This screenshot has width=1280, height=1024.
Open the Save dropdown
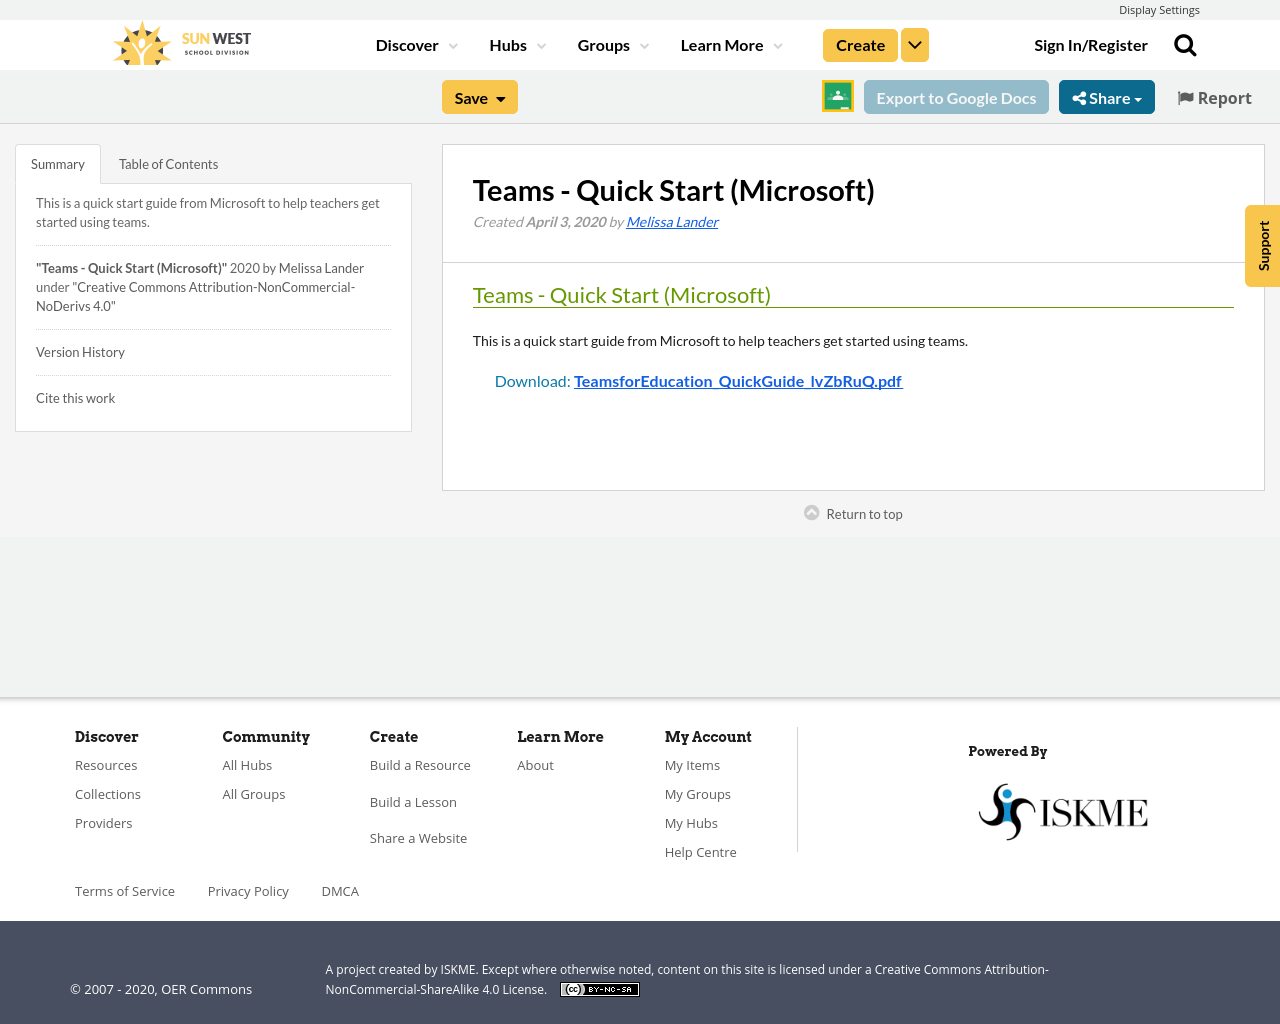point(479,97)
